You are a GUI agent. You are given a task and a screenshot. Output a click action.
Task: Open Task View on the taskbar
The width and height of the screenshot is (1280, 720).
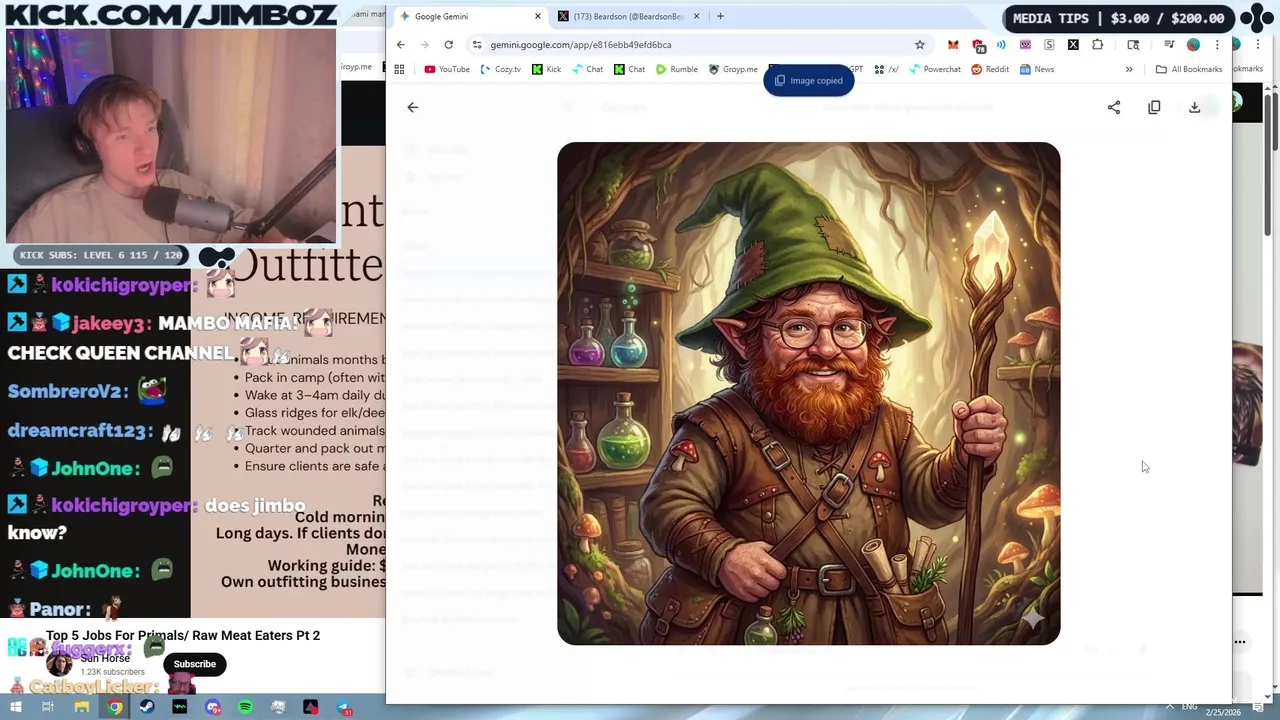tap(48, 708)
